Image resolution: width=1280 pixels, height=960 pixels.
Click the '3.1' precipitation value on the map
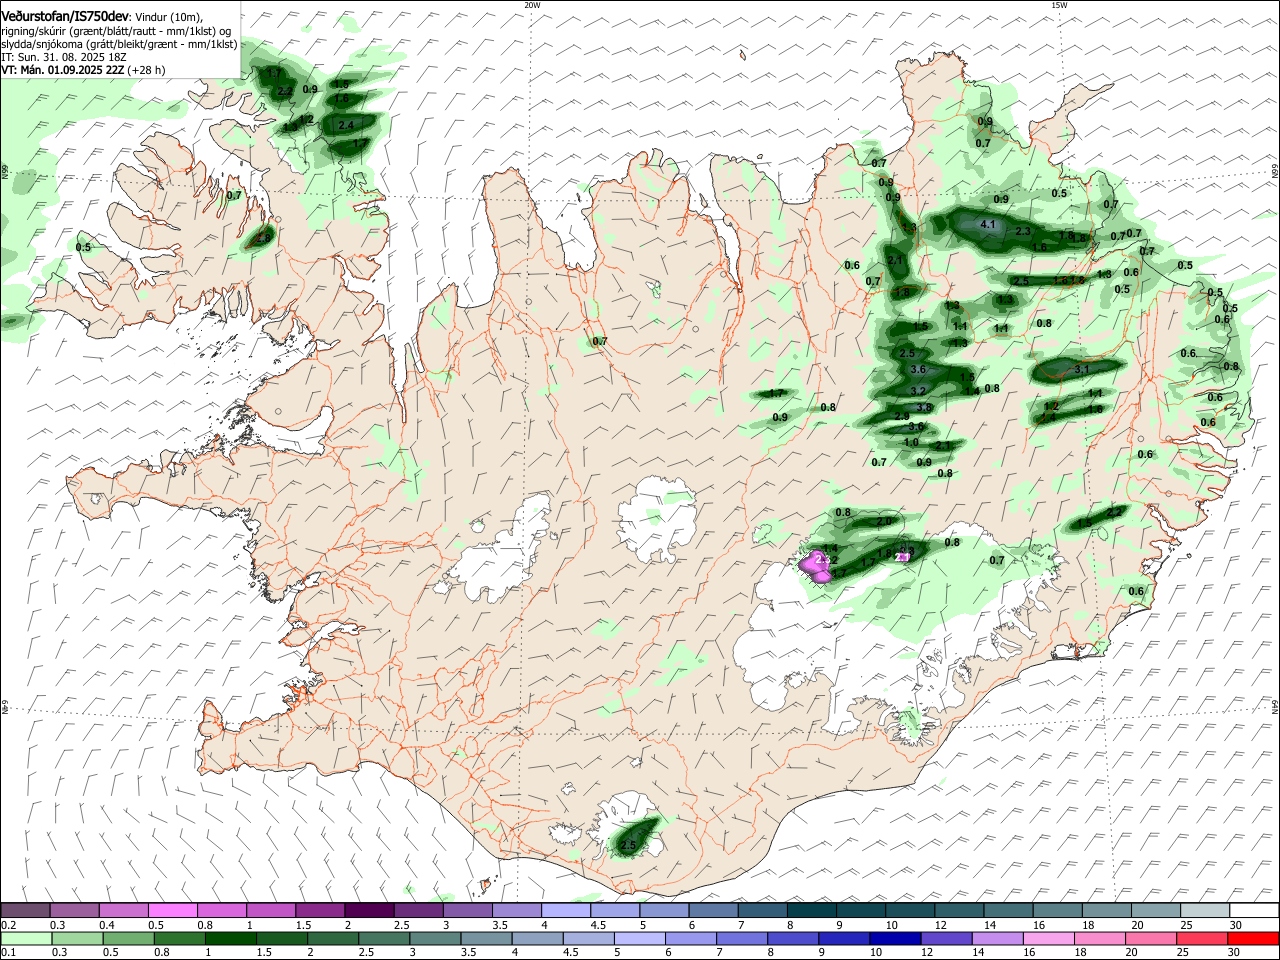[x=1081, y=369]
